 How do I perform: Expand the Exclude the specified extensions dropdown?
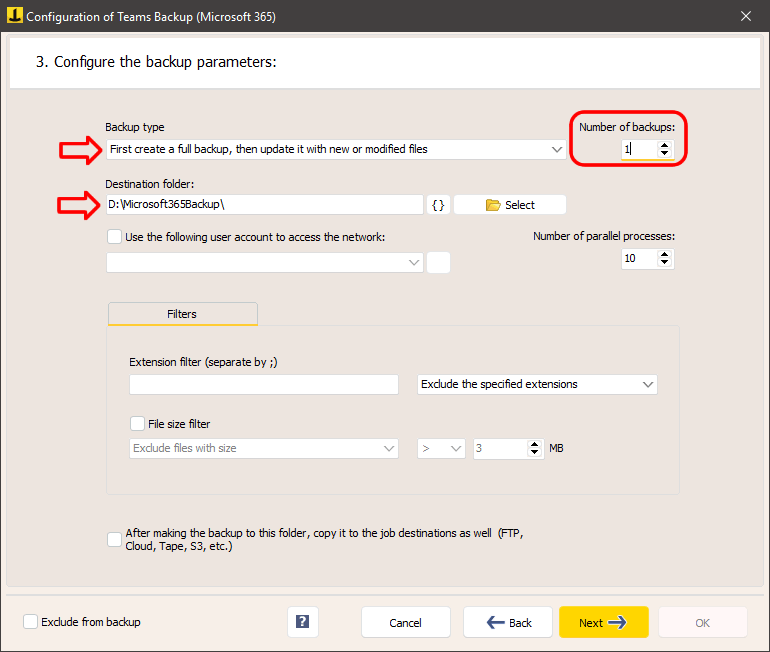coord(537,384)
